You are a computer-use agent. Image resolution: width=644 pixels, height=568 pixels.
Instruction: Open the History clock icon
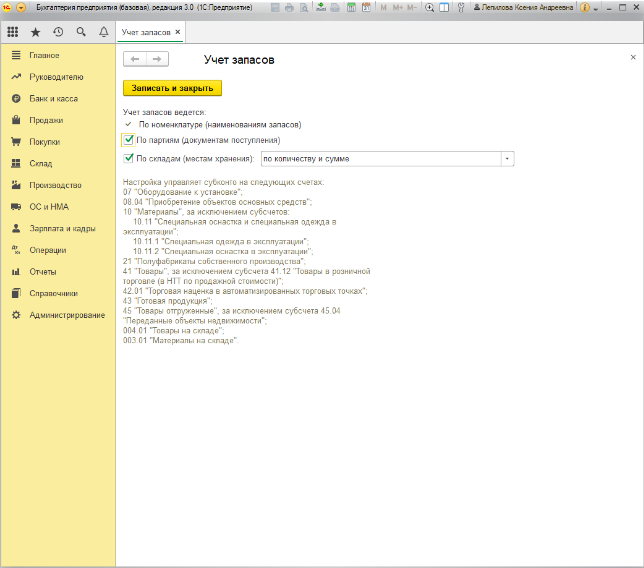coord(58,32)
